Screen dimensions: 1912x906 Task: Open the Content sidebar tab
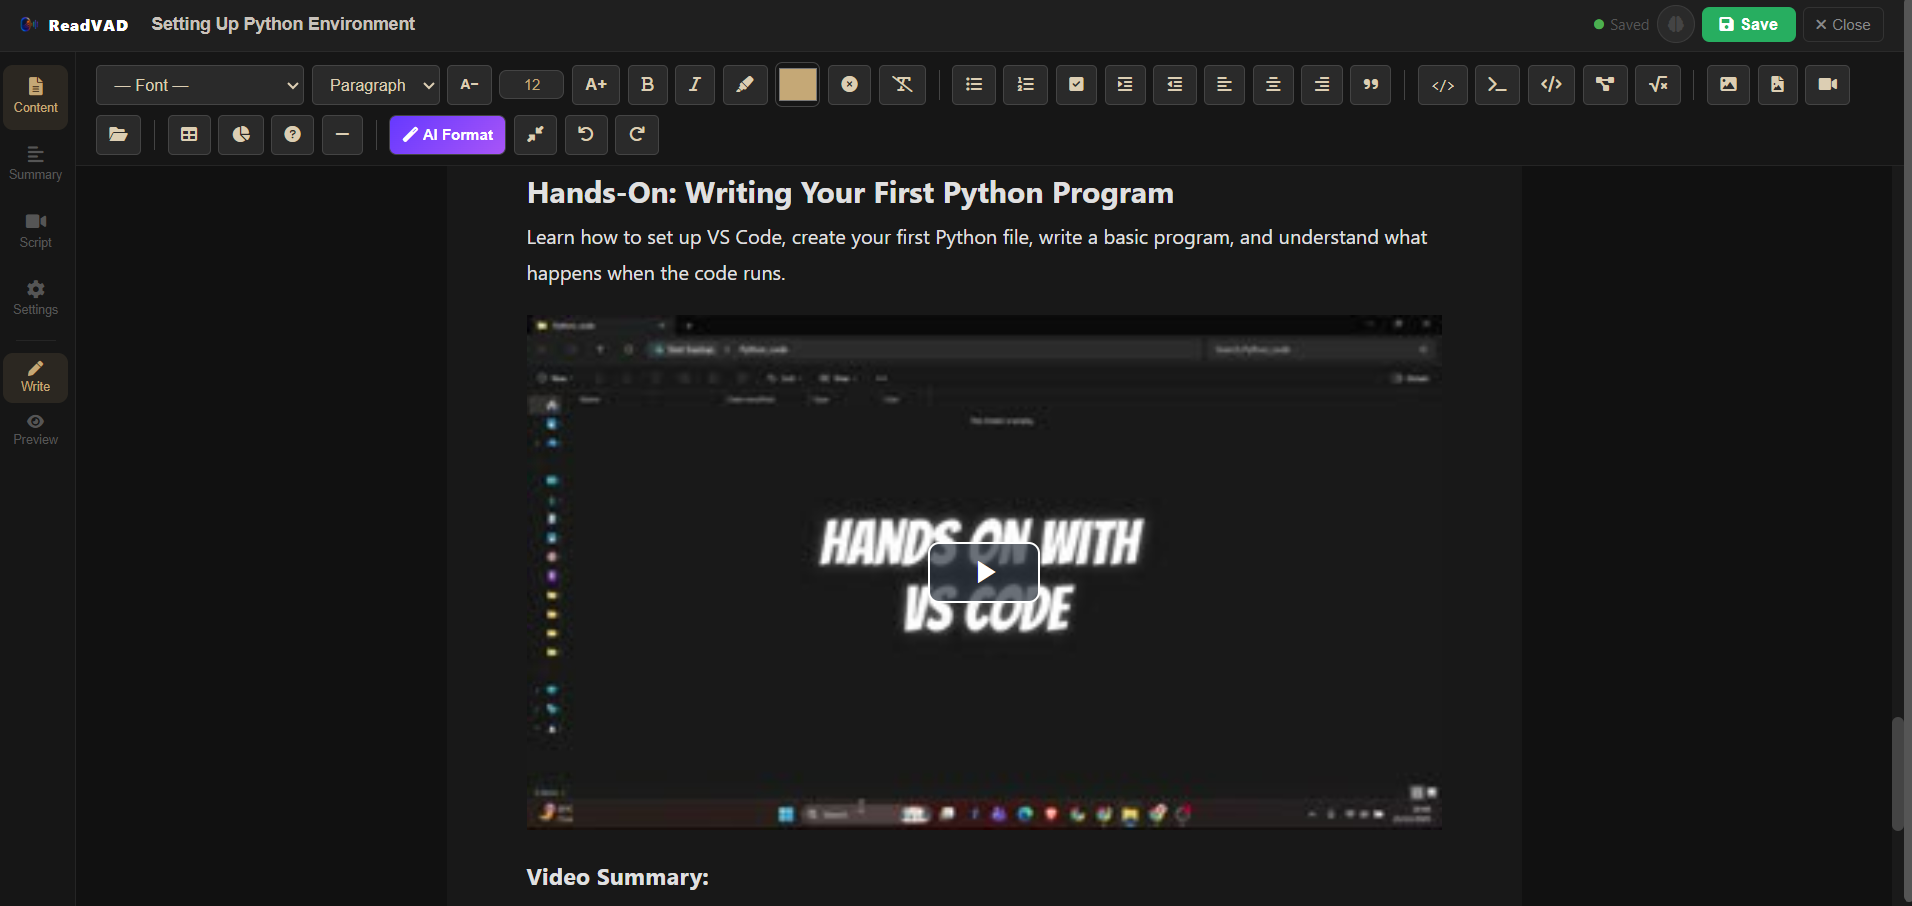[36, 97]
